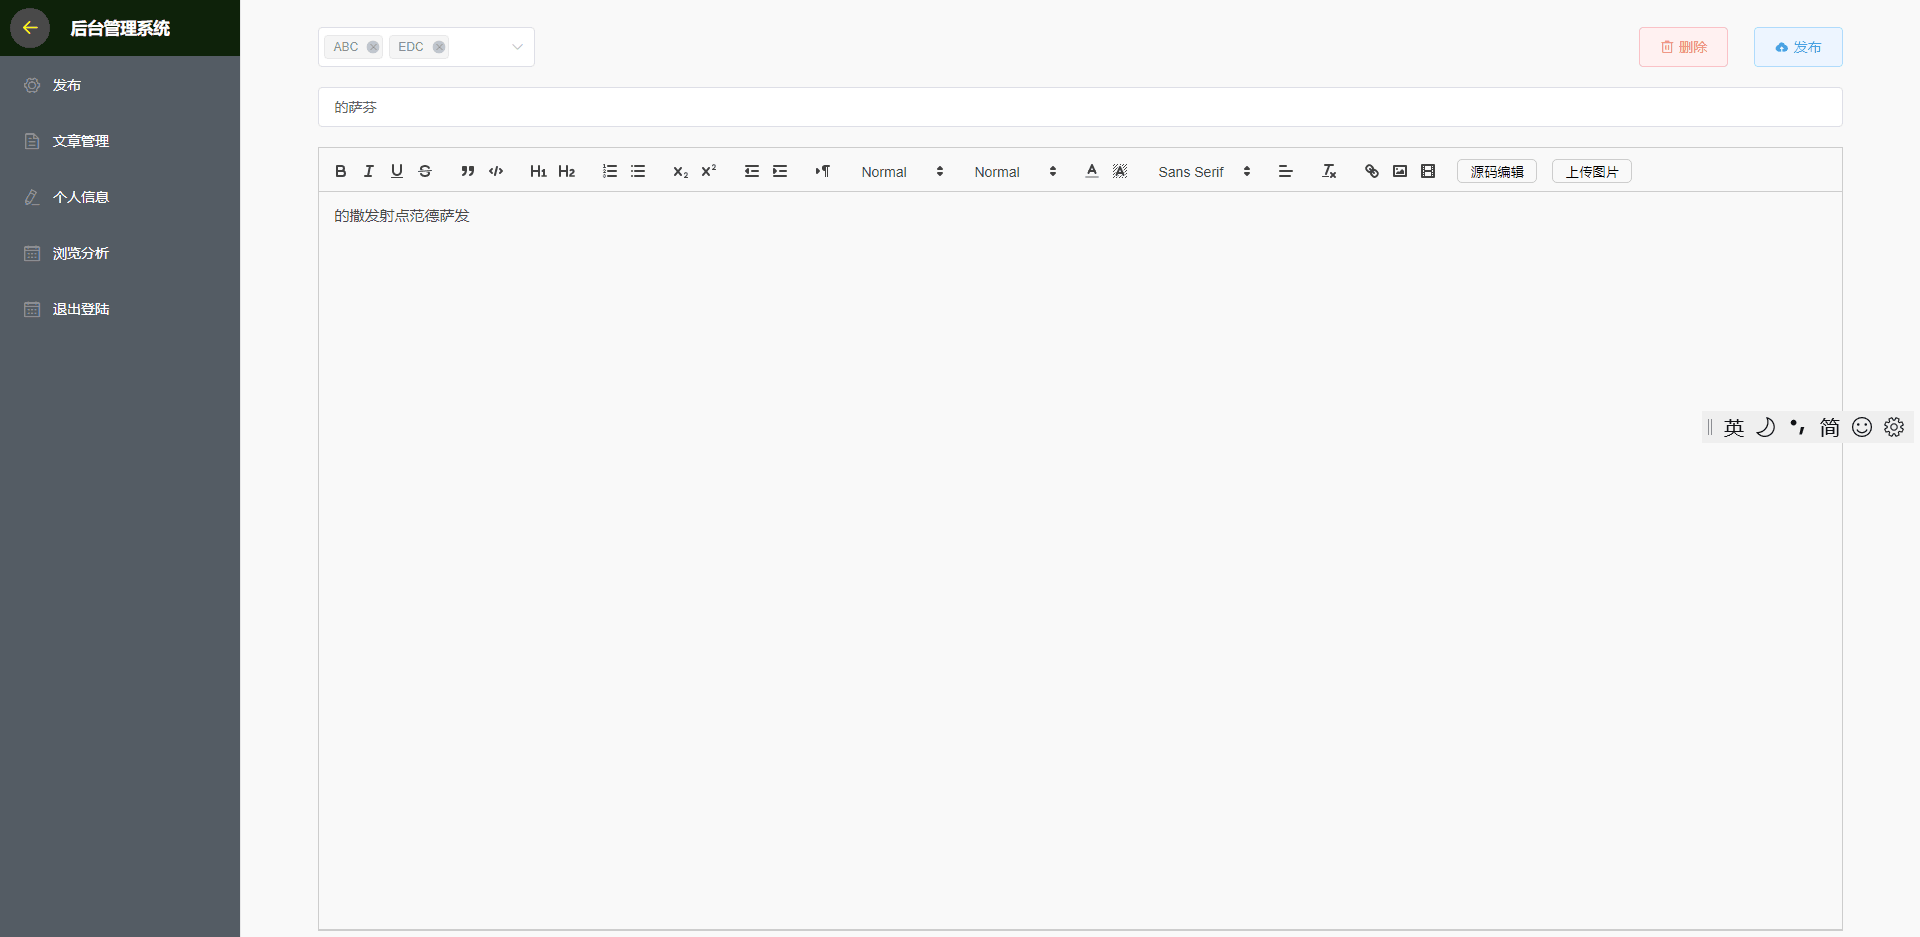Increase text indent

780,171
